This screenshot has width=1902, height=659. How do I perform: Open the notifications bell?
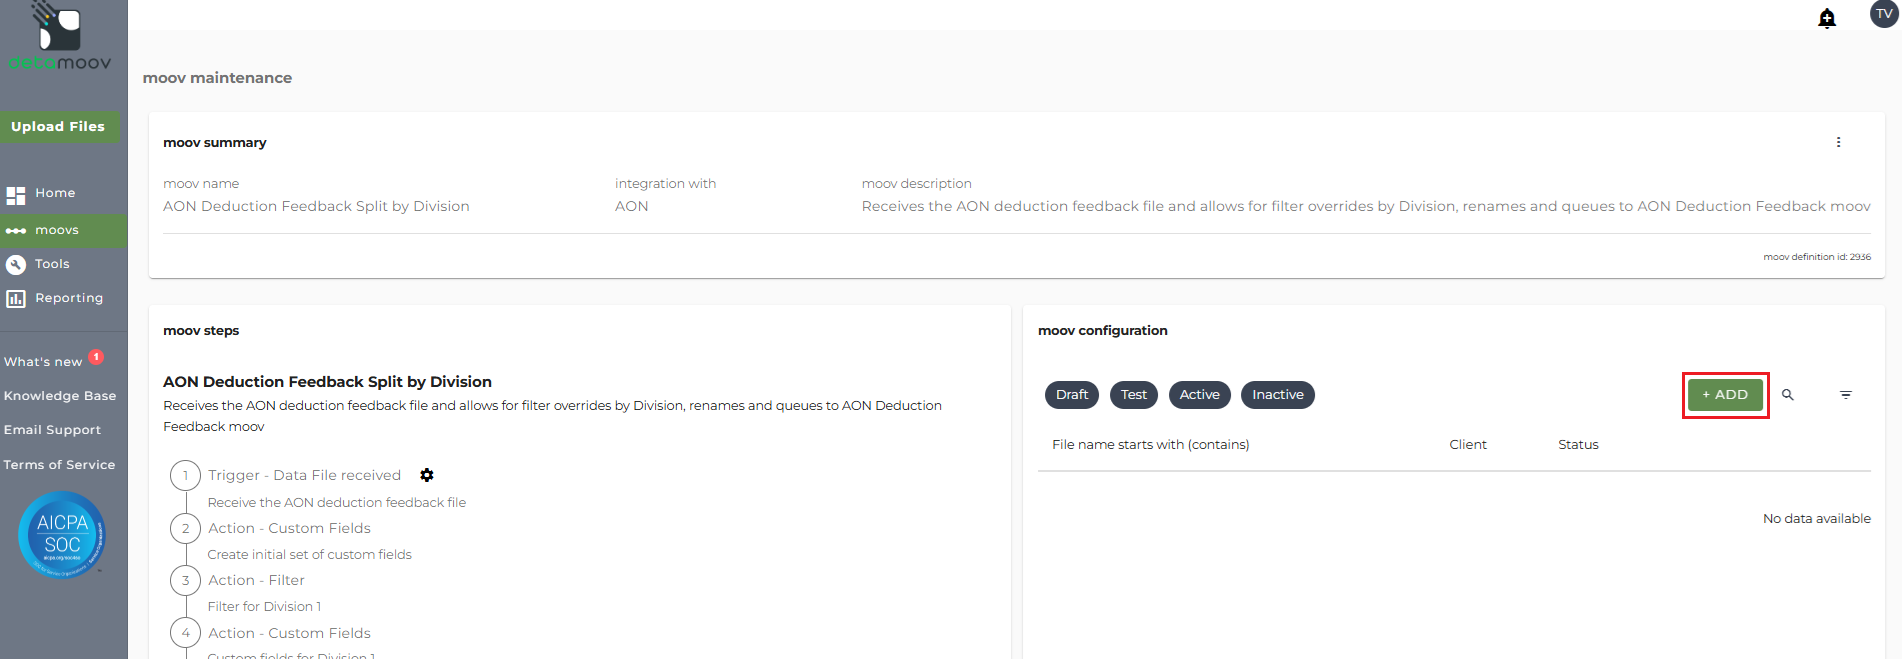1827,18
